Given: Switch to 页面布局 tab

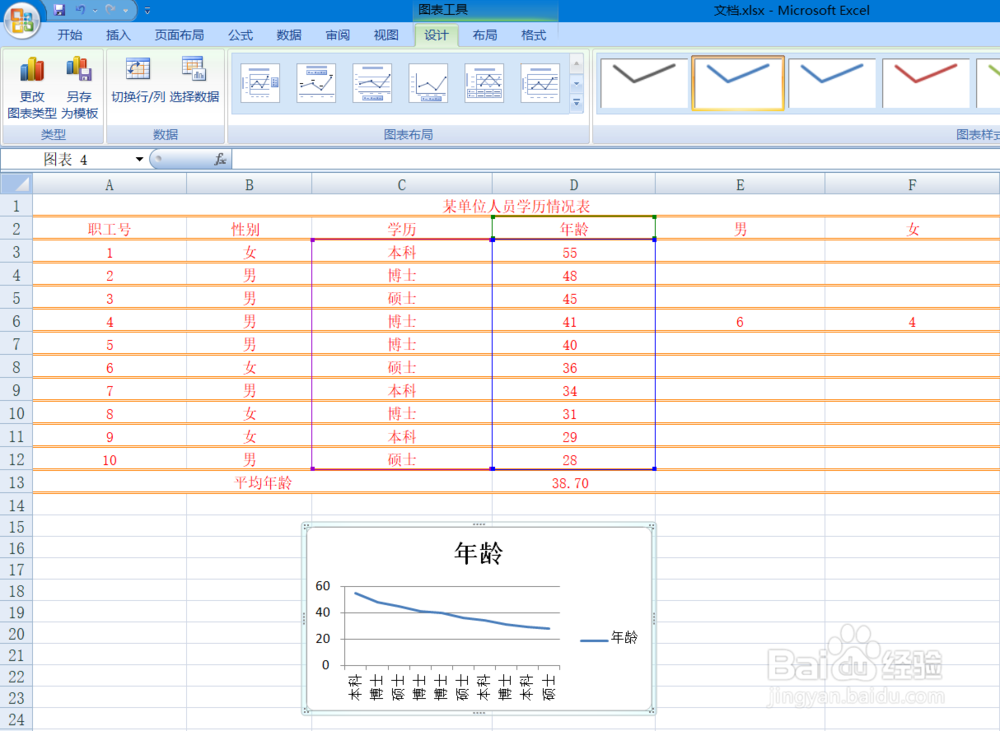Looking at the screenshot, I should (x=179, y=35).
